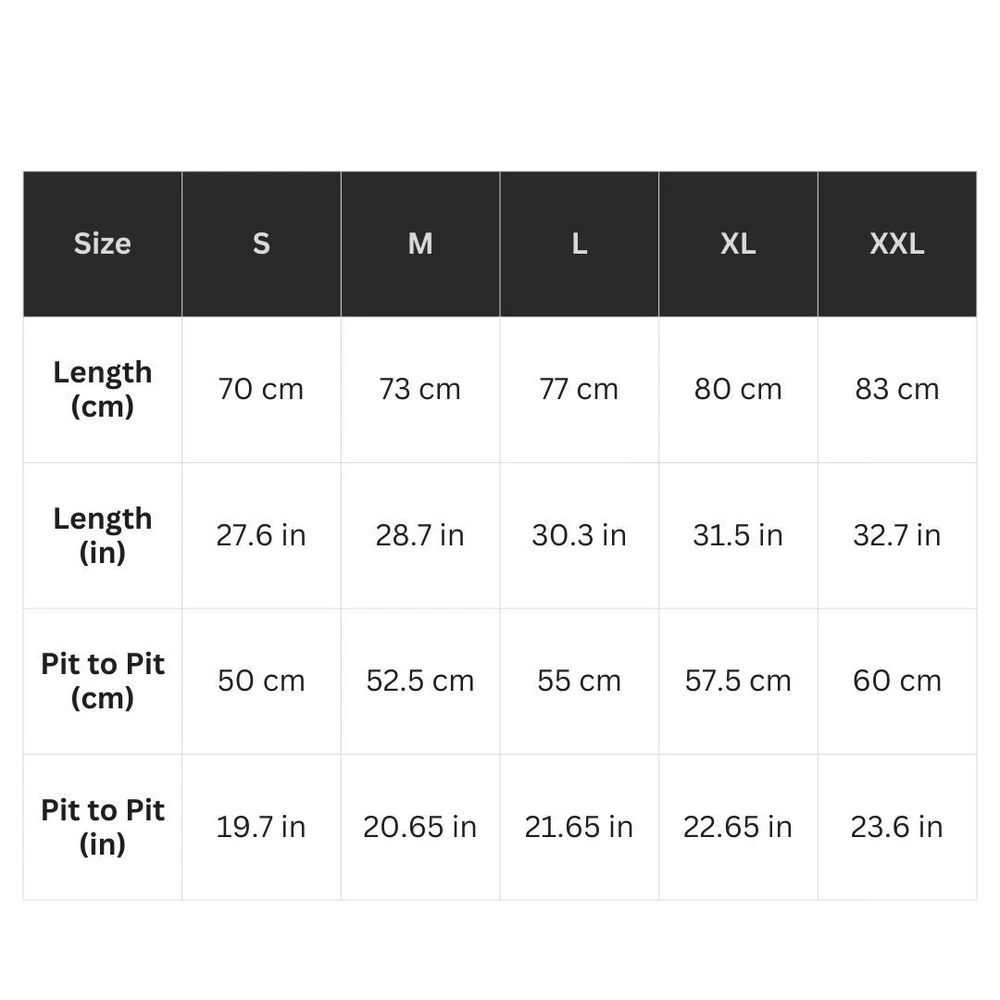Click the 19.7 in pit to pit cell
The image size is (1000, 1000).
261,827
